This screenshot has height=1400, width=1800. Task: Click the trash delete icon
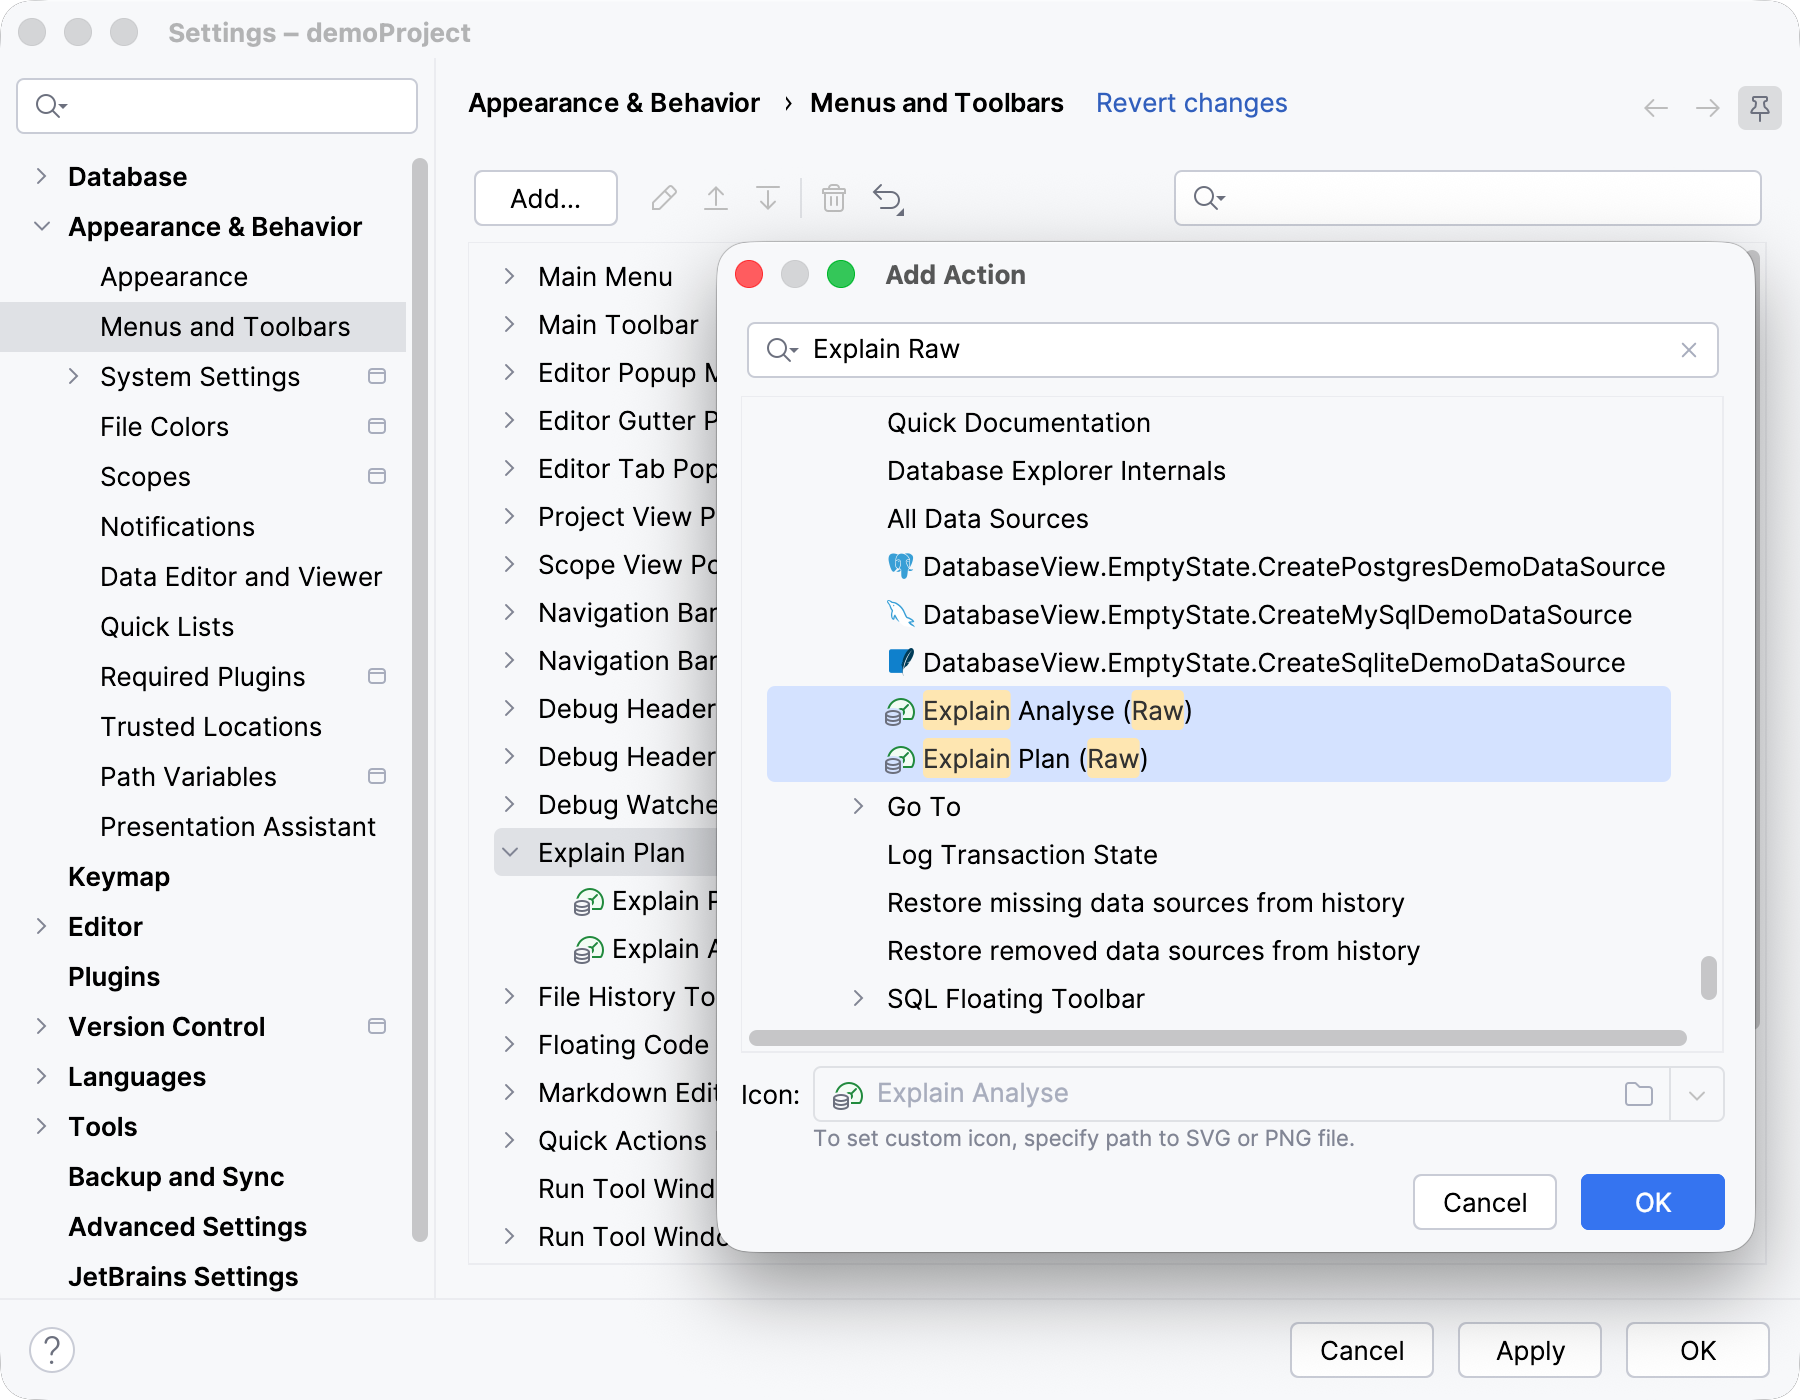834,198
